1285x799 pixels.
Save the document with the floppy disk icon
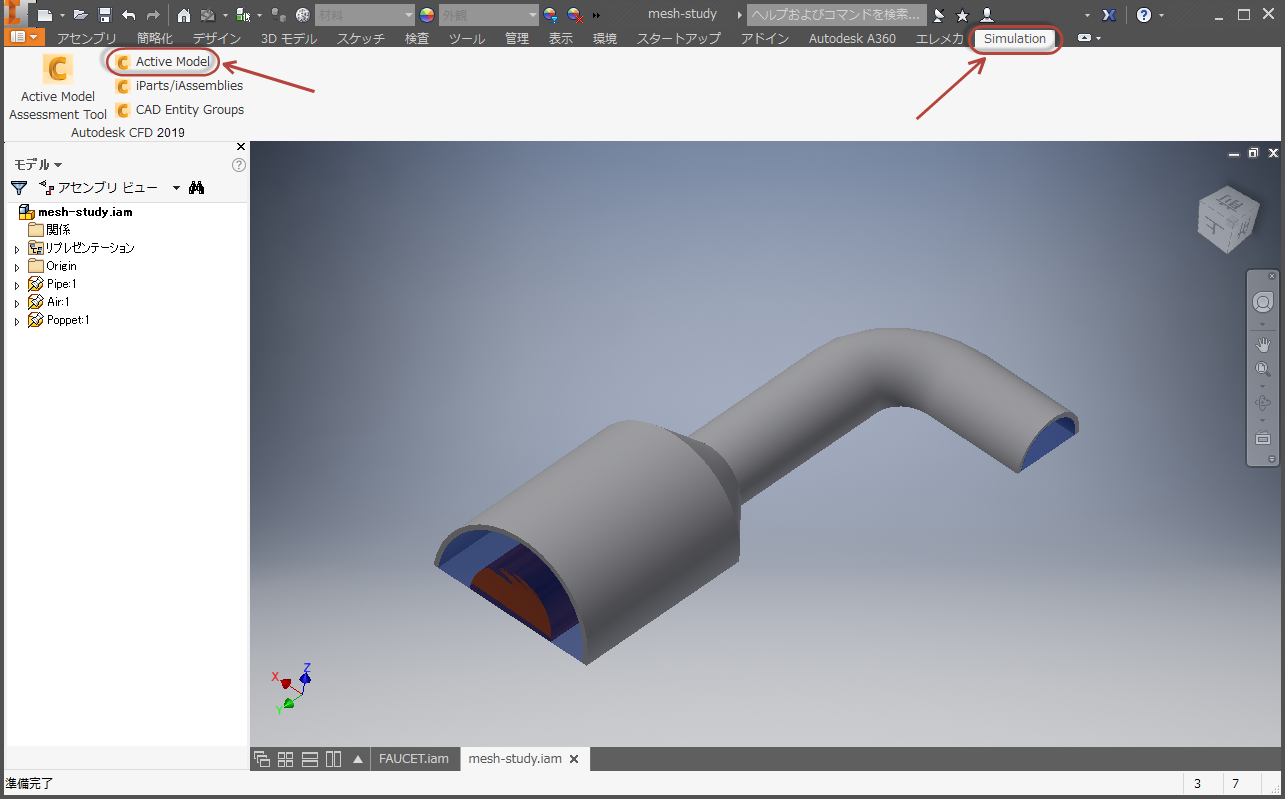coord(105,15)
